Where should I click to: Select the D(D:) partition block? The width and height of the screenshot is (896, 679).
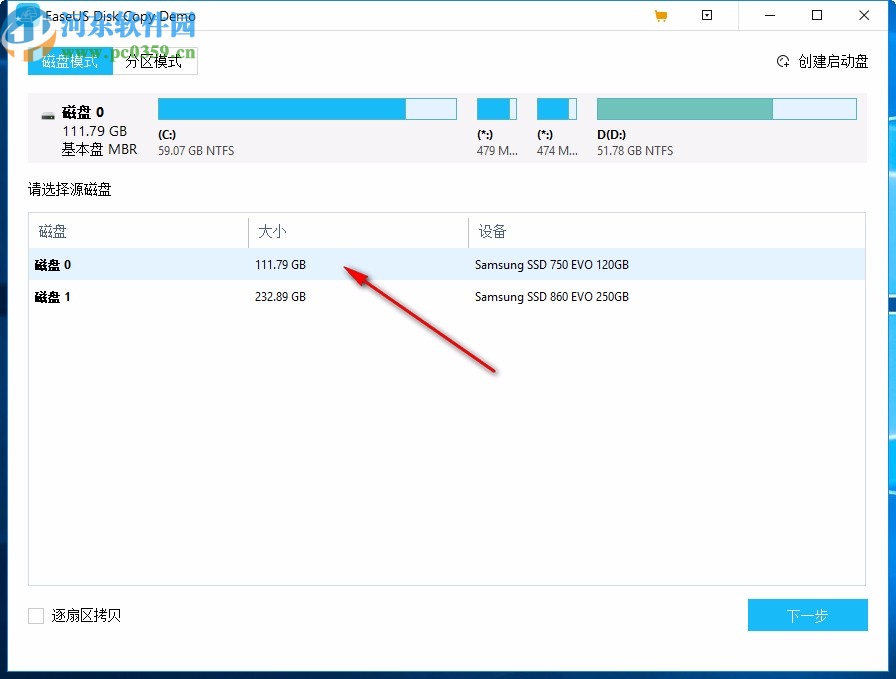pyautogui.click(x=726, y=108)
